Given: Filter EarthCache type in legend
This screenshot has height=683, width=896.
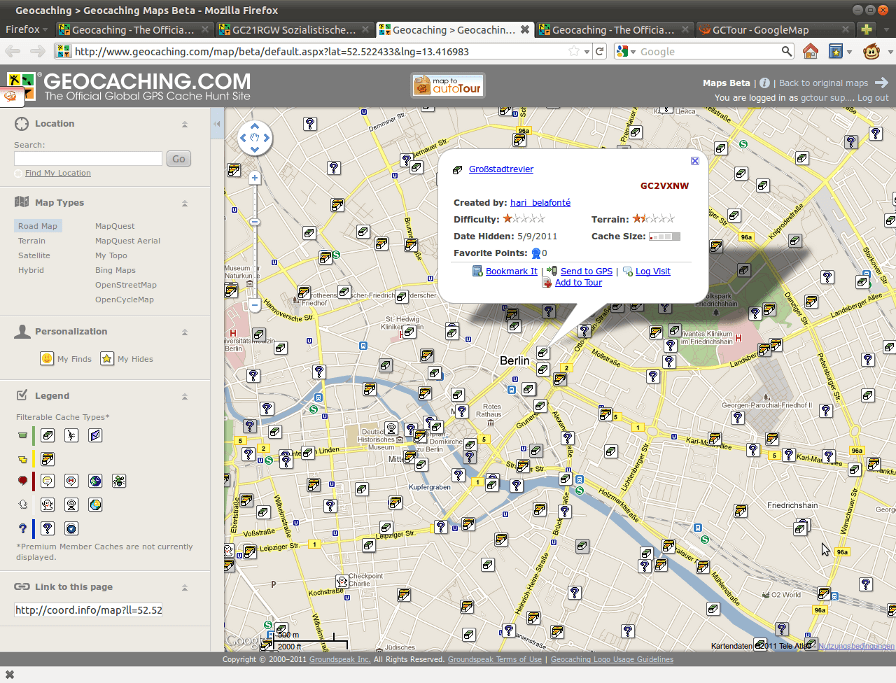Looking at the screenshot, I should click(x=95, y=505).
